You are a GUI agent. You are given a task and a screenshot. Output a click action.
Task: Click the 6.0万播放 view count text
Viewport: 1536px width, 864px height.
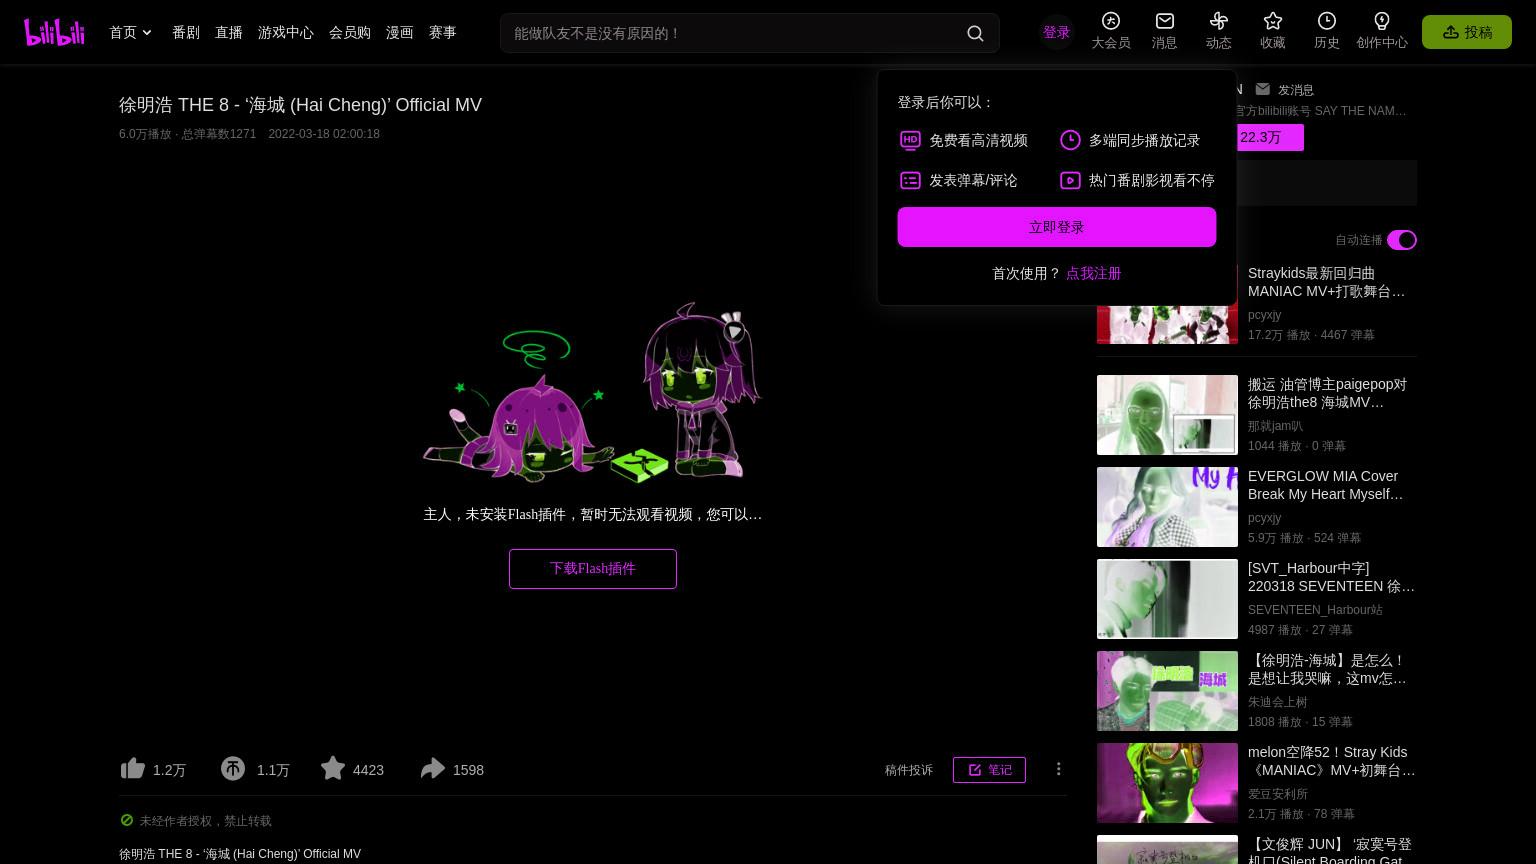145,134
